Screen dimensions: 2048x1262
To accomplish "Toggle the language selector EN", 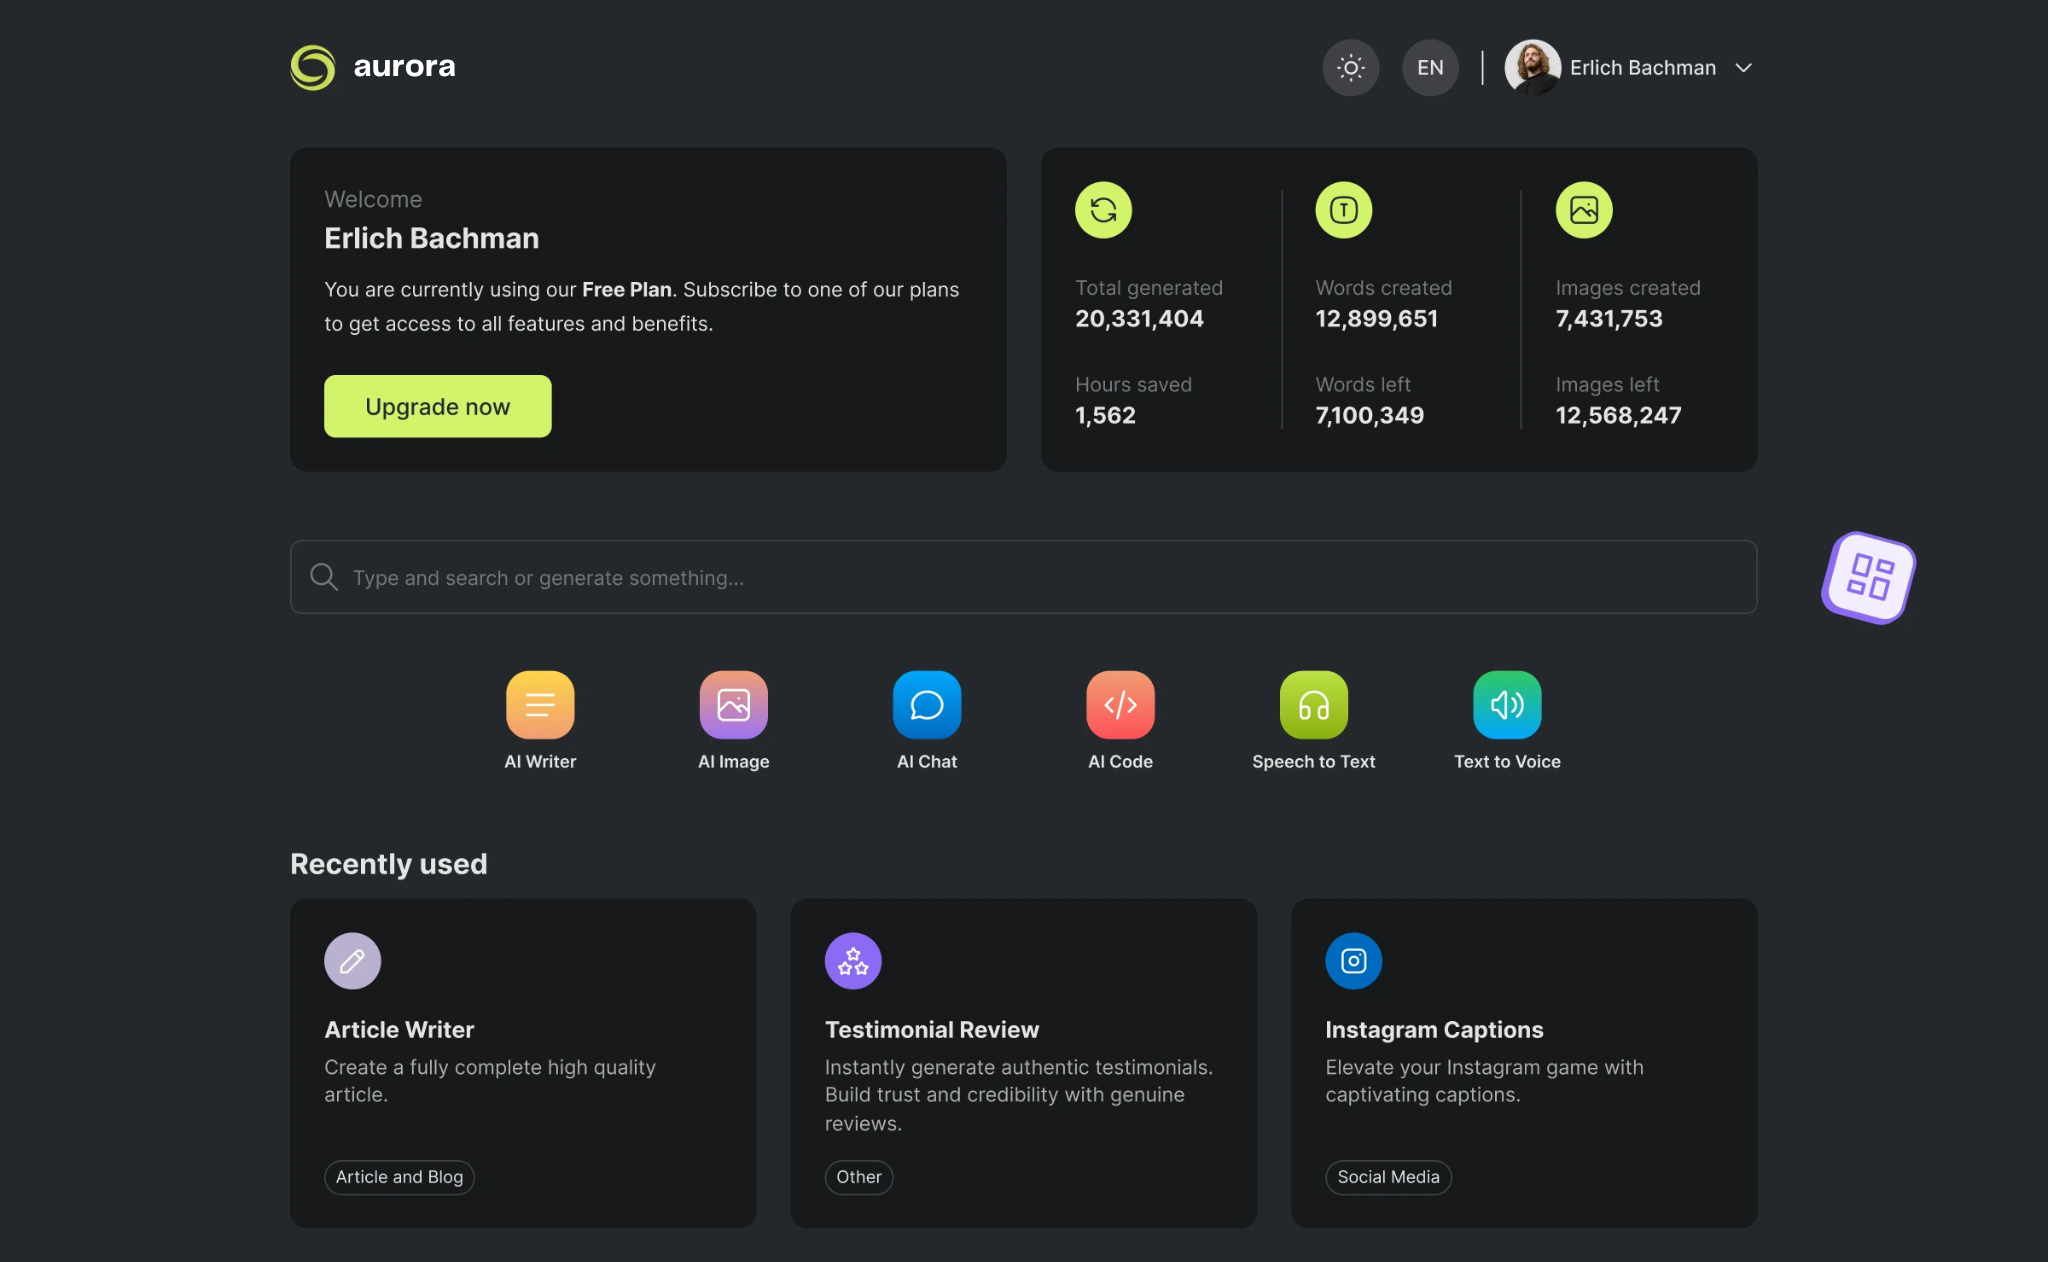I will click(x=1429, y=67).
